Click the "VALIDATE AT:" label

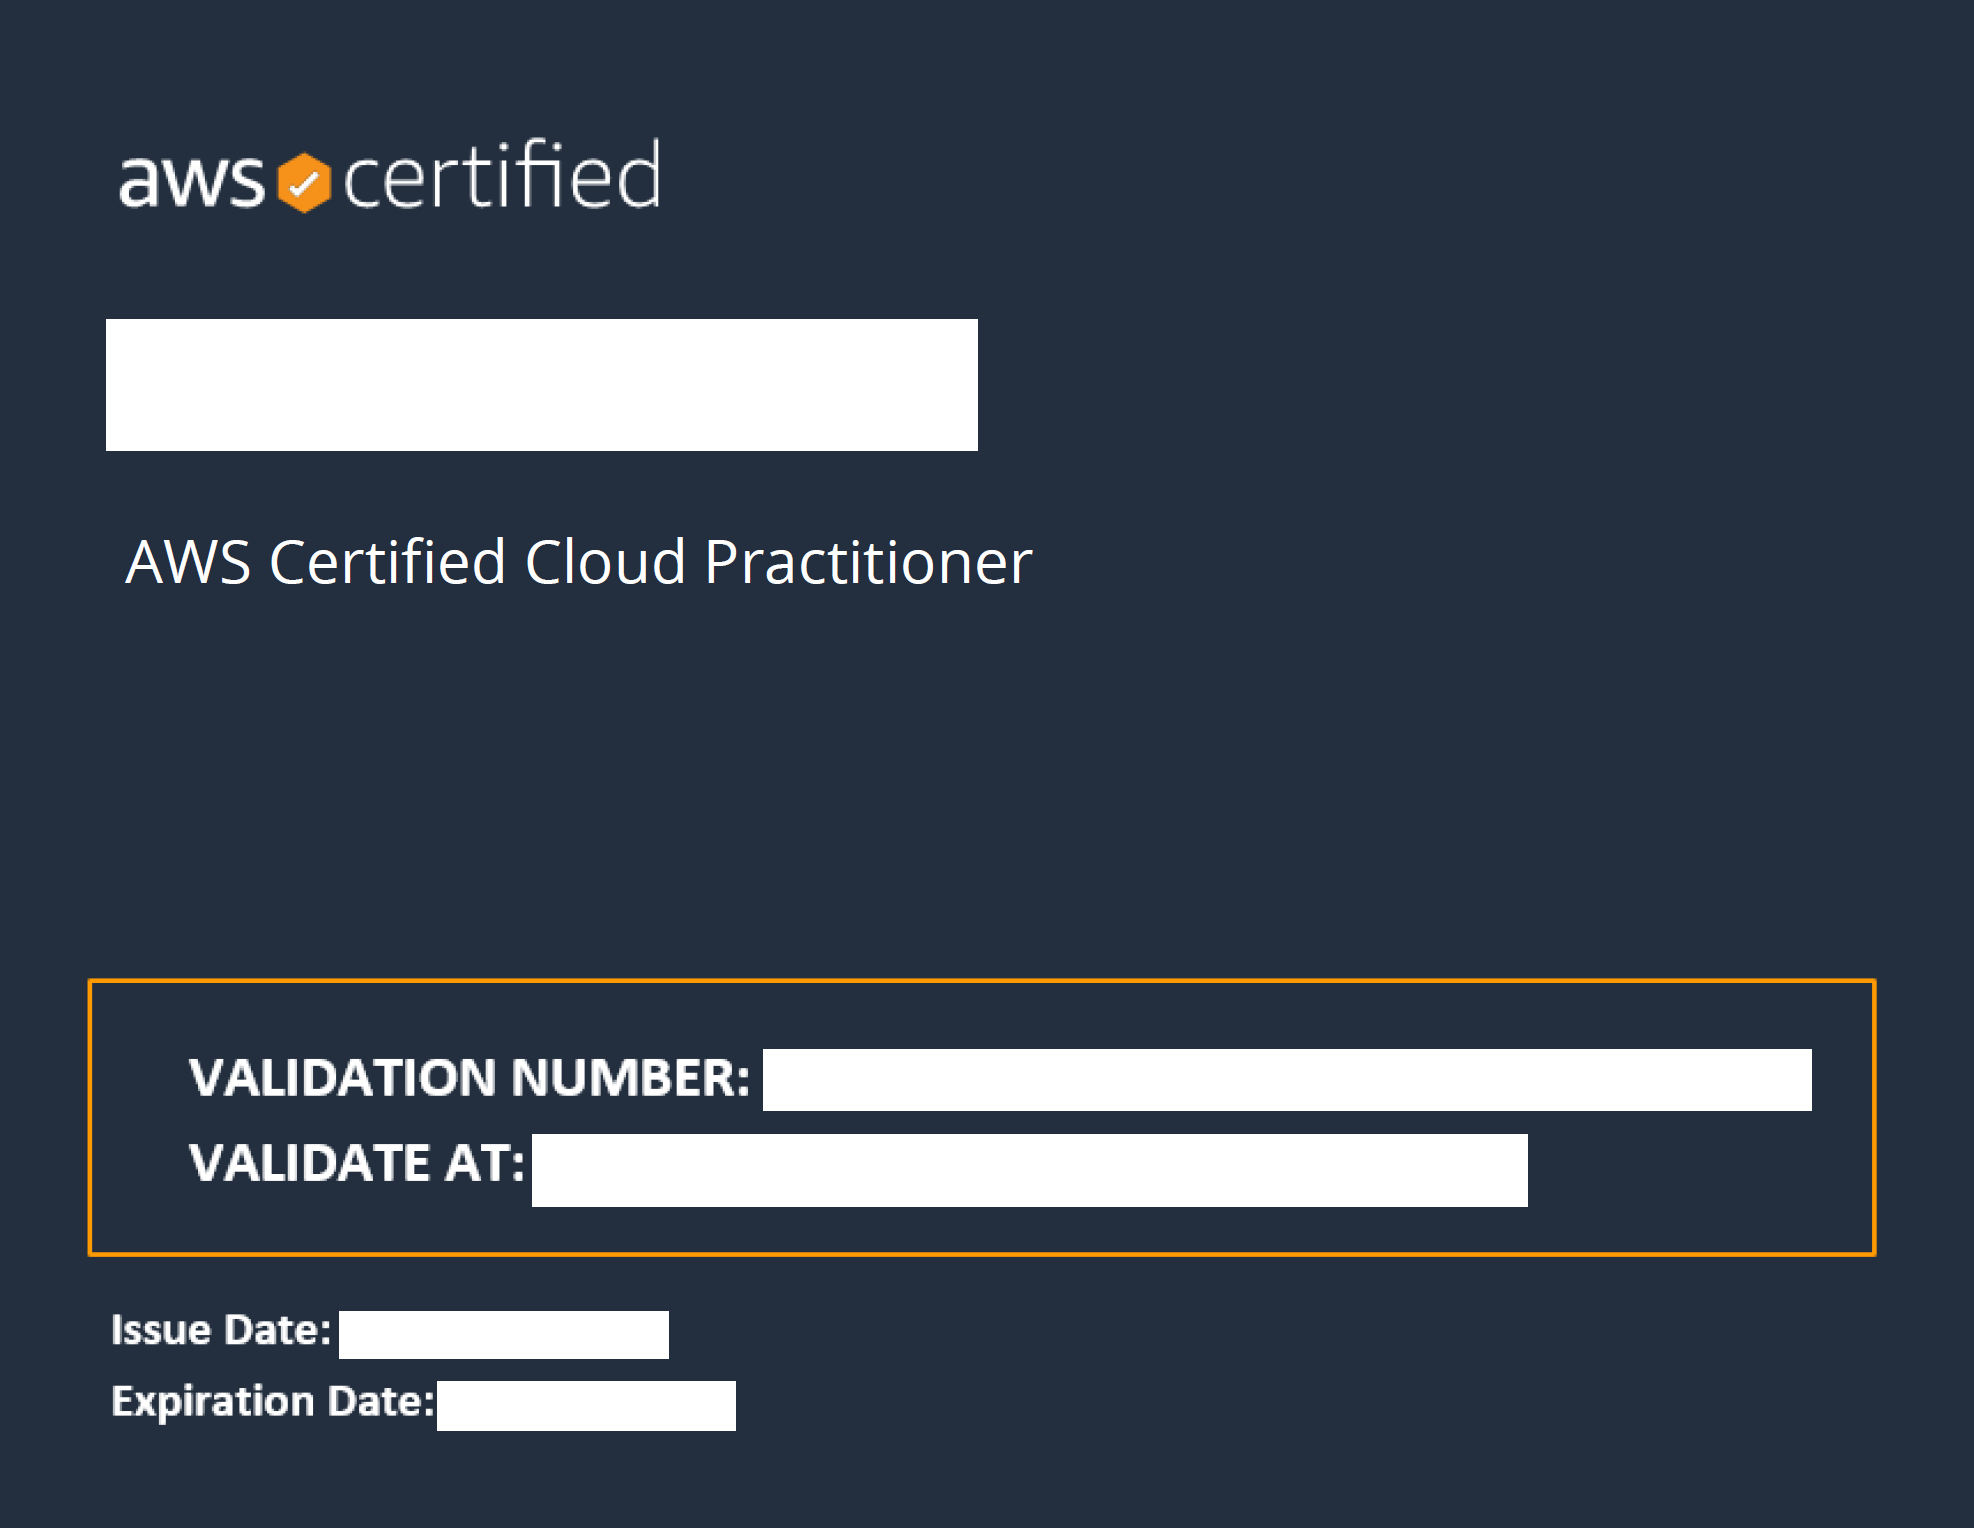pos(356,1163)
